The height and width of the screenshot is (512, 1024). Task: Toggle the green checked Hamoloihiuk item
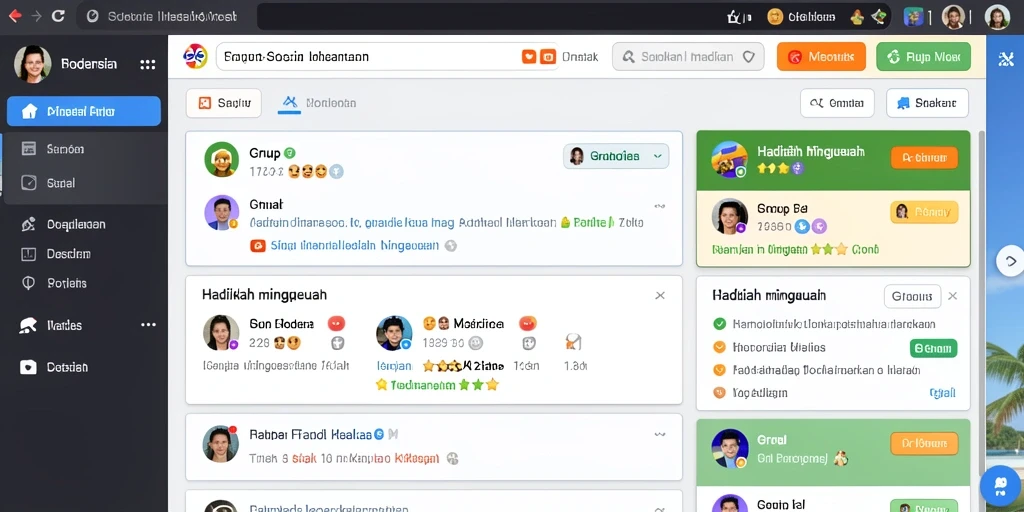click(x=720, y=323)
